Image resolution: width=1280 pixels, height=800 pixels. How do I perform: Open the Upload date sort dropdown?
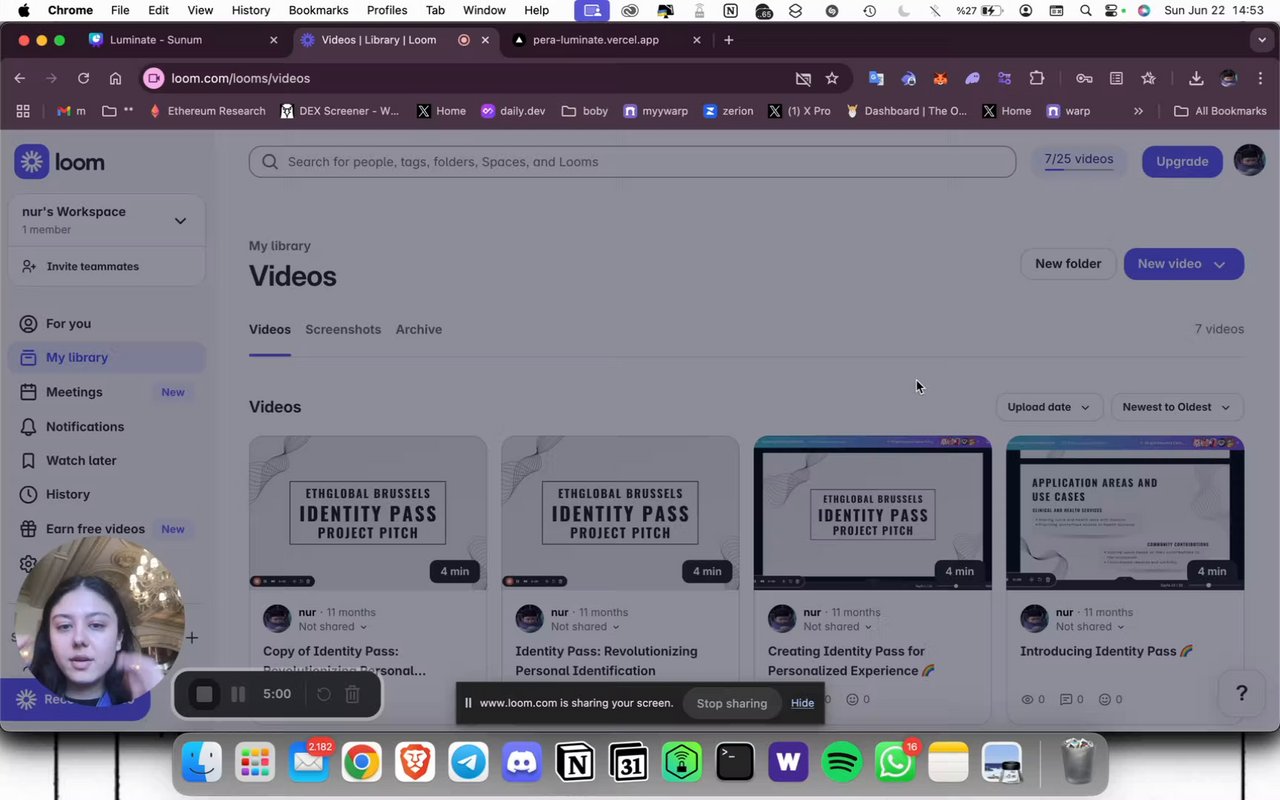click(x=1048, y=407)
